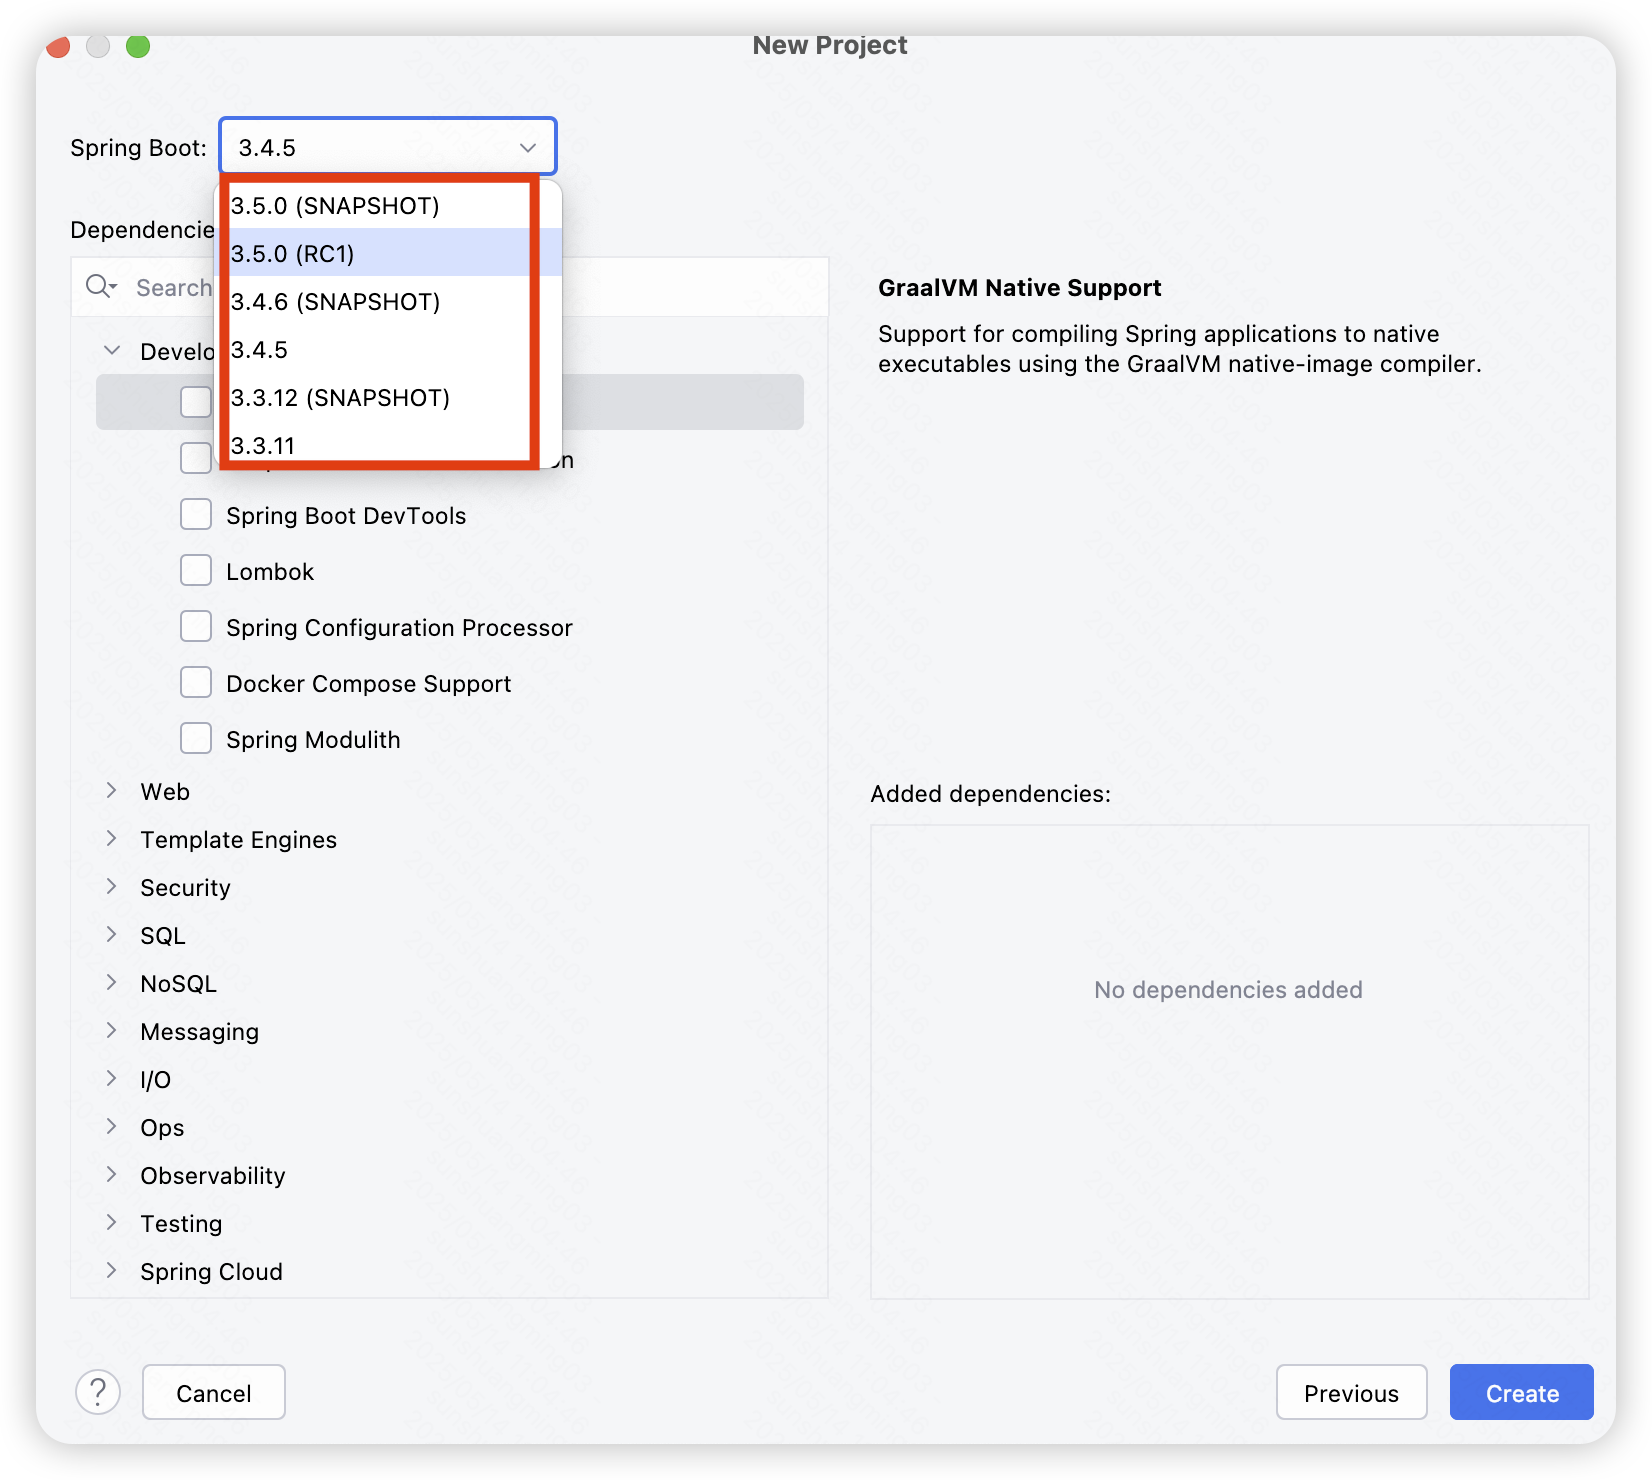Screen dimensions: 1652x1480
Task: Expand the SQL category
Action: pyautogui.click(x=112, y=935)
